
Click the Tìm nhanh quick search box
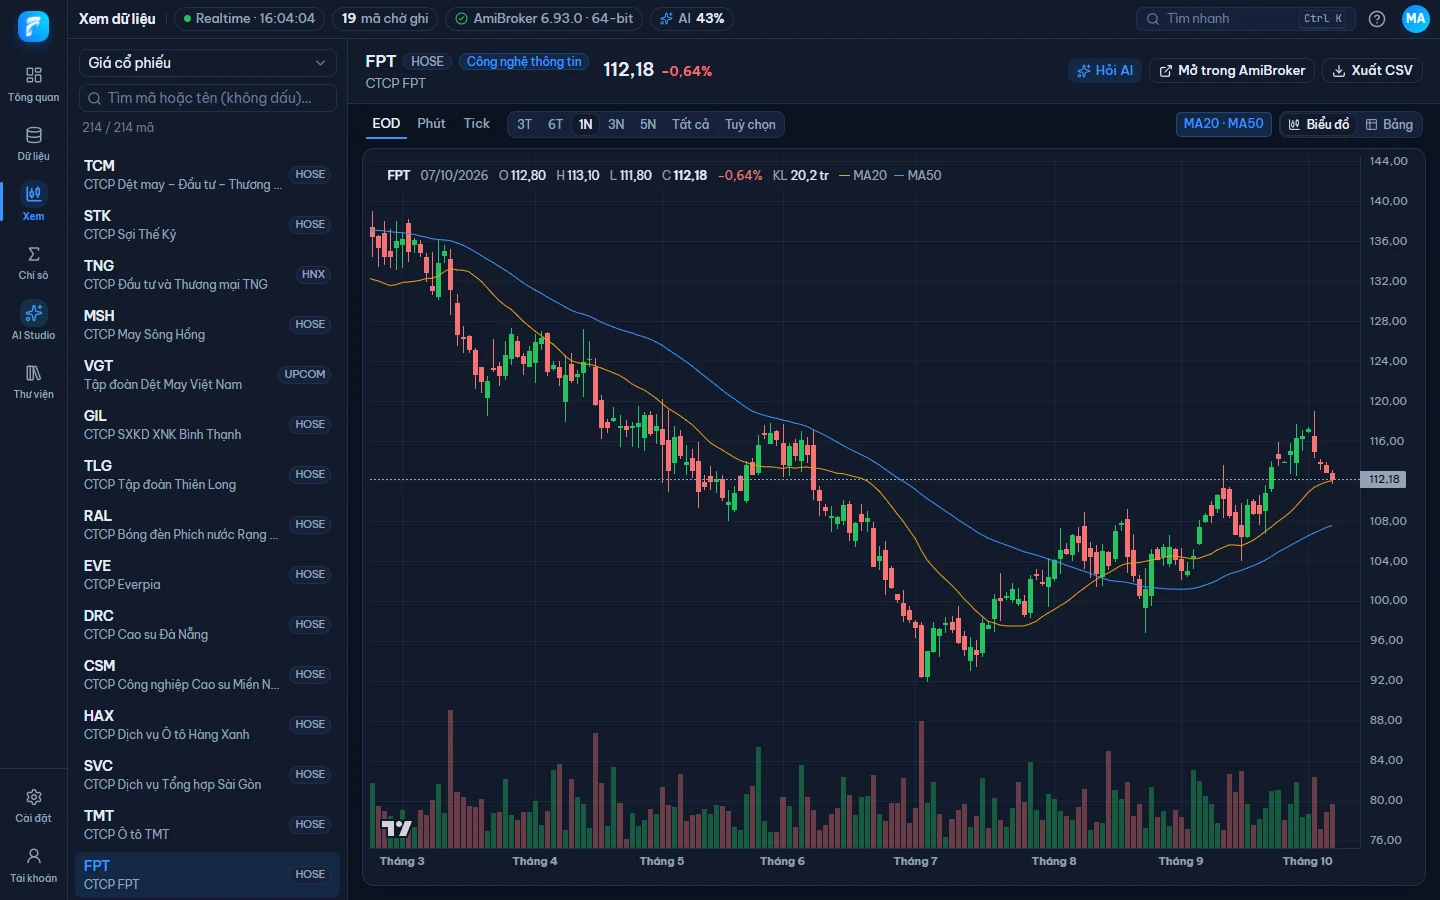click(1245, 18)
